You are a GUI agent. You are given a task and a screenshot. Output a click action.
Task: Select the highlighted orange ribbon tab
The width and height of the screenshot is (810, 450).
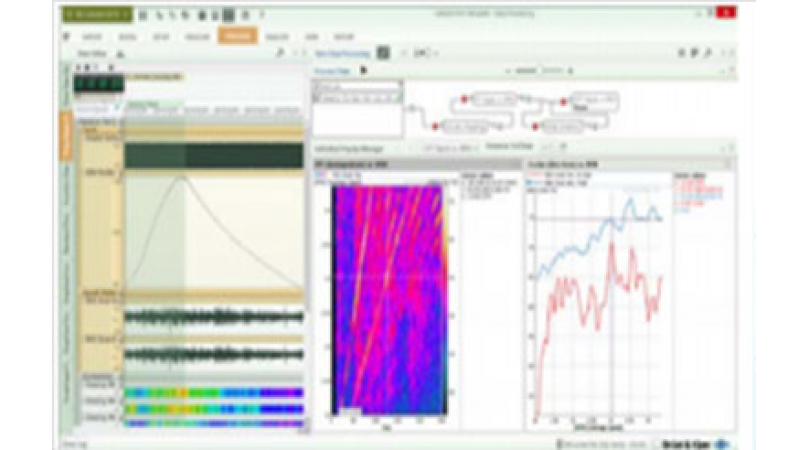(x=238, y=34)
